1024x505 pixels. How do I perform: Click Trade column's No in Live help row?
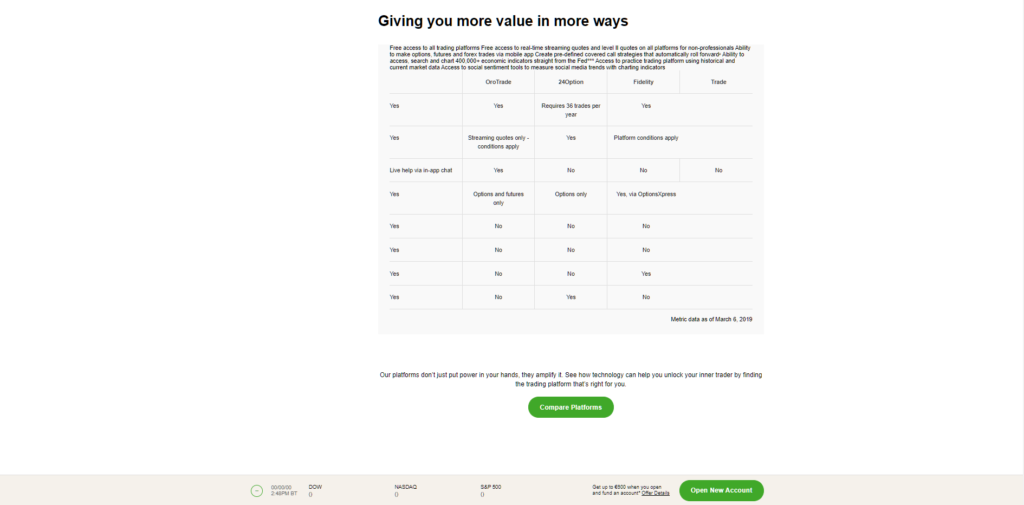(x=718, y=170)
